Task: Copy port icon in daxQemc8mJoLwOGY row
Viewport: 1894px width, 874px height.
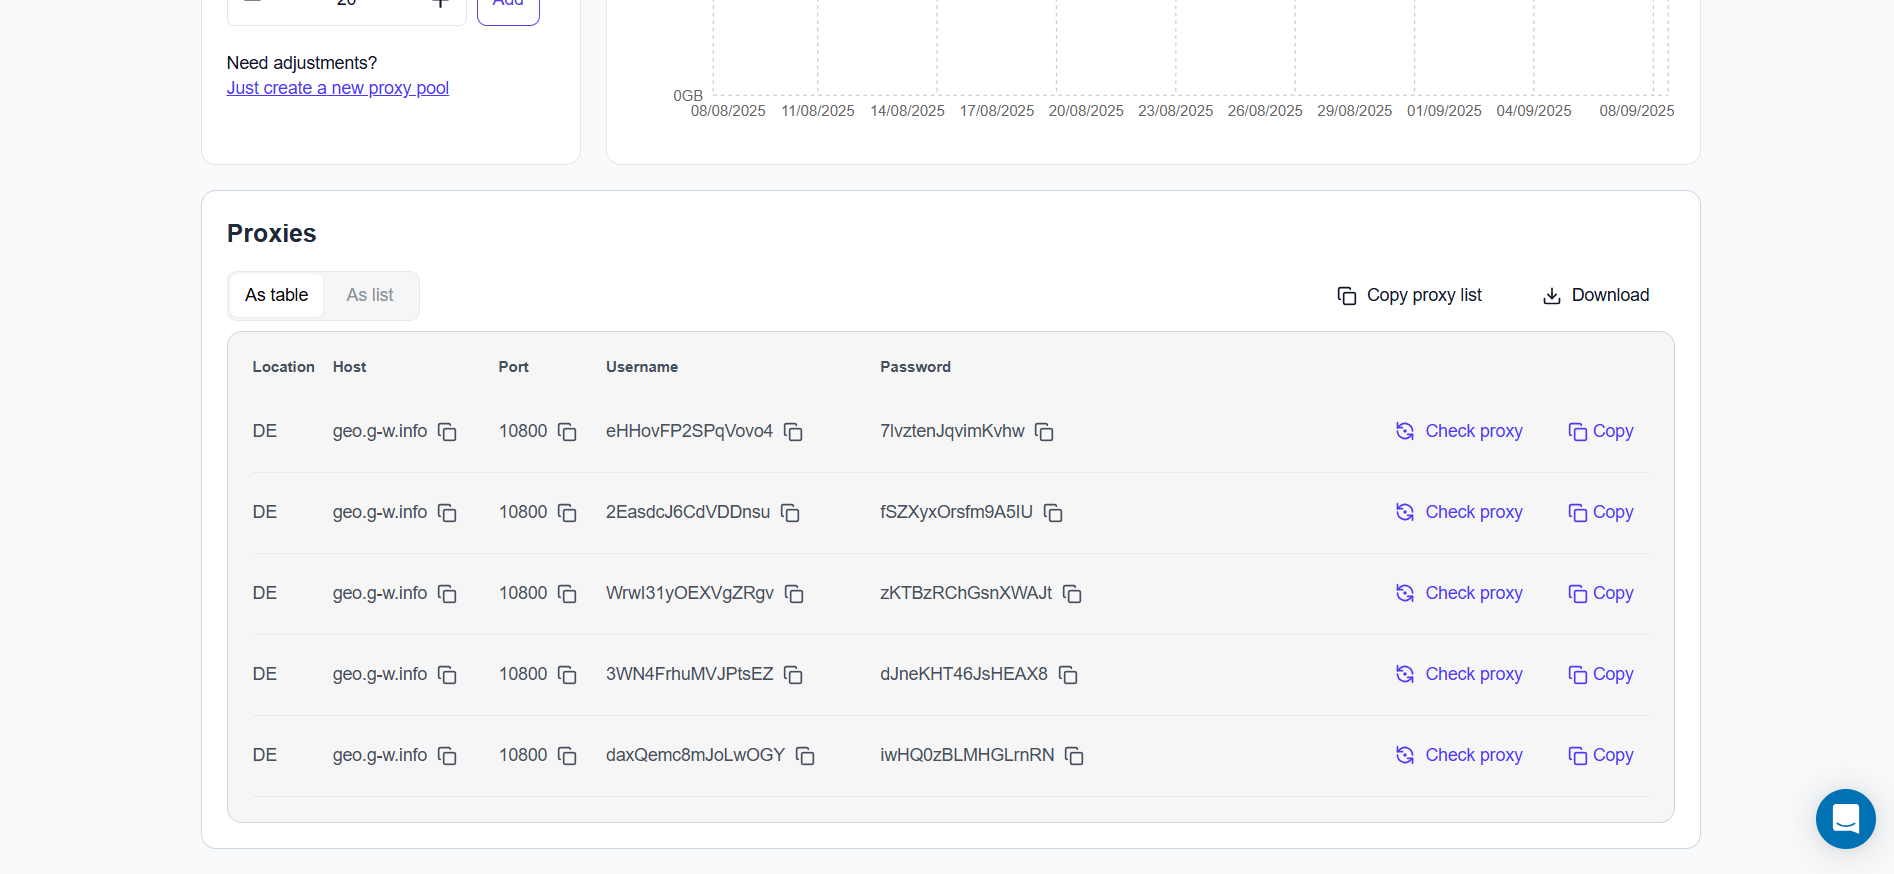Action: 567,756
